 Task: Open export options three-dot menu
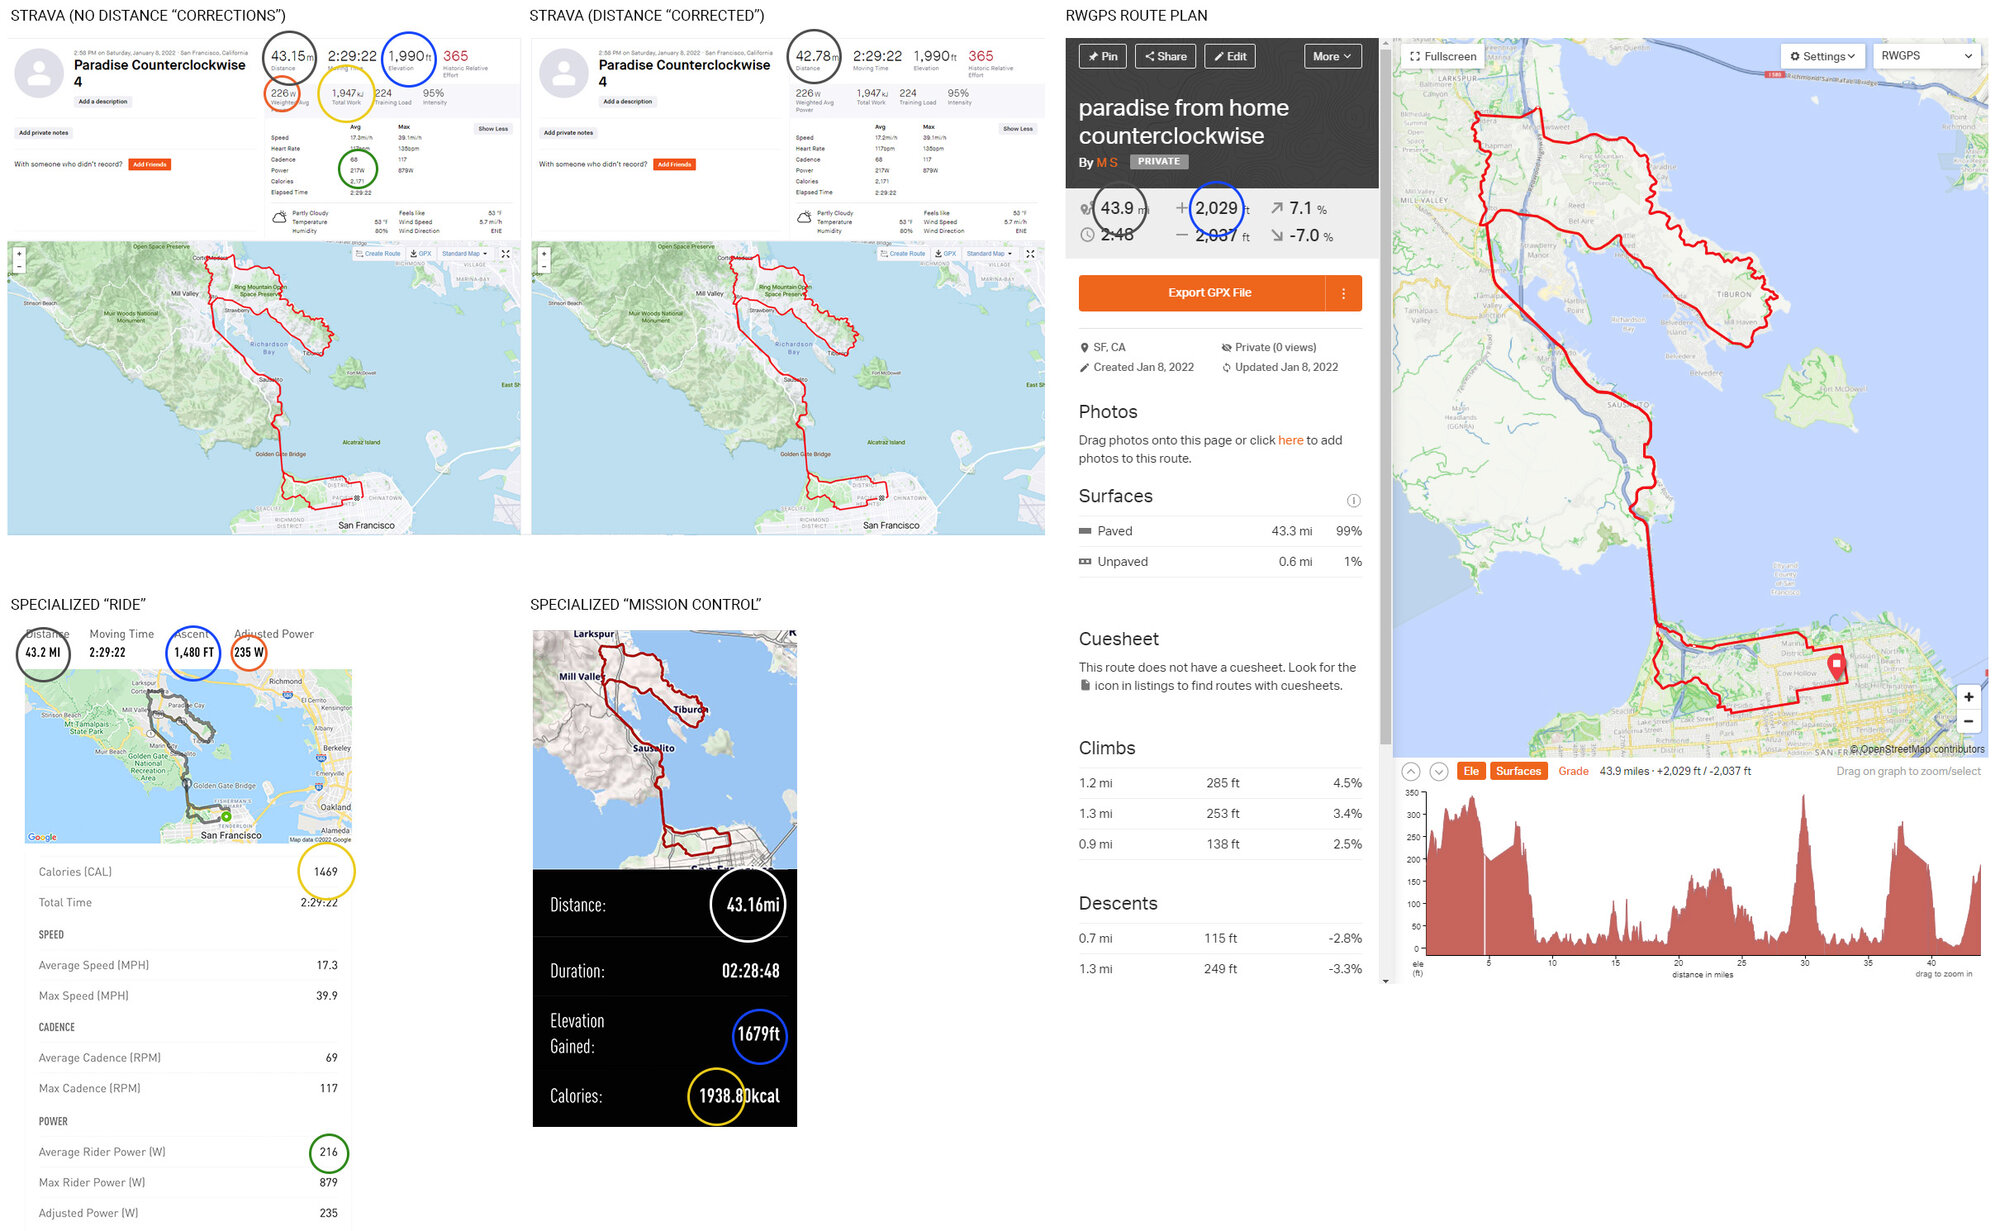tap(1343, 293)
